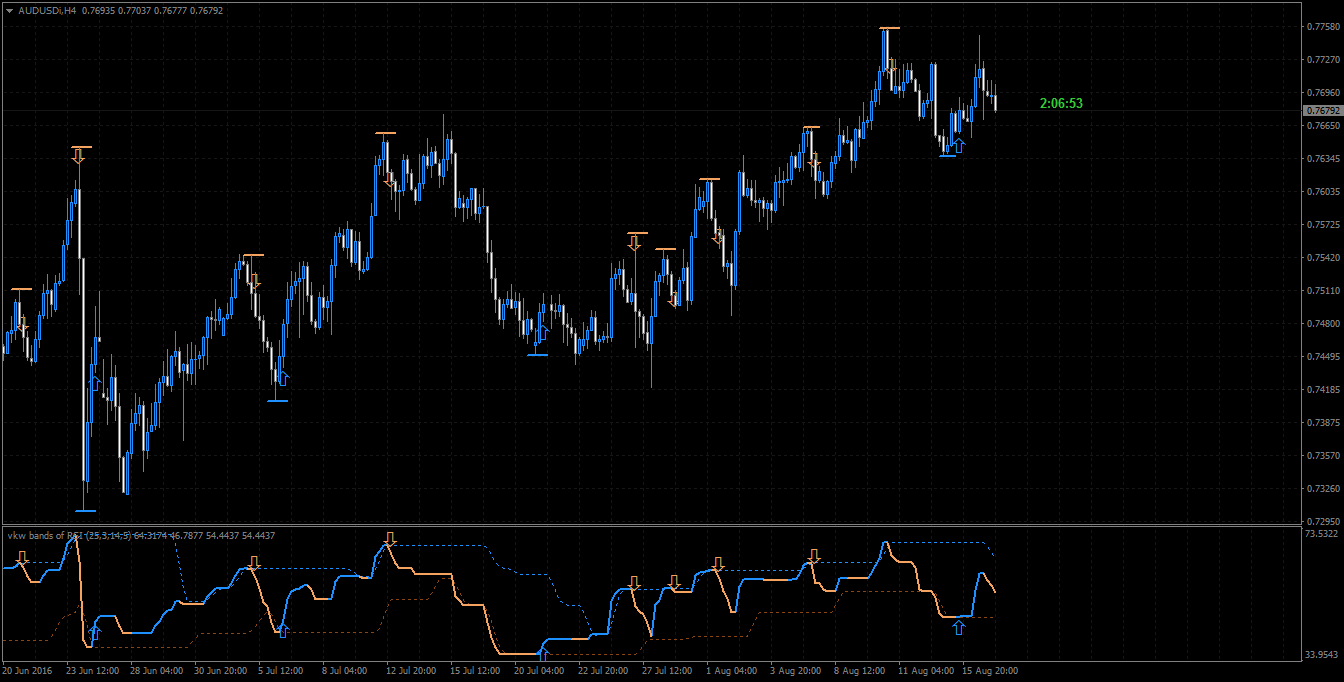Select the orange down arrow at the 23 Jun price spike
The width and height of the screenshot is (1344, 682).
click(x=80, y=156)
